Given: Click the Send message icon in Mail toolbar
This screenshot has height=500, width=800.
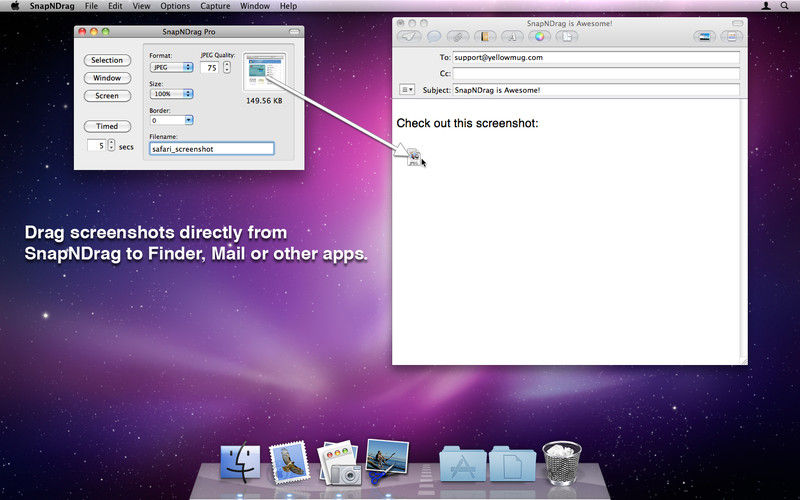Looking at the screenshot, I should 409,37.
